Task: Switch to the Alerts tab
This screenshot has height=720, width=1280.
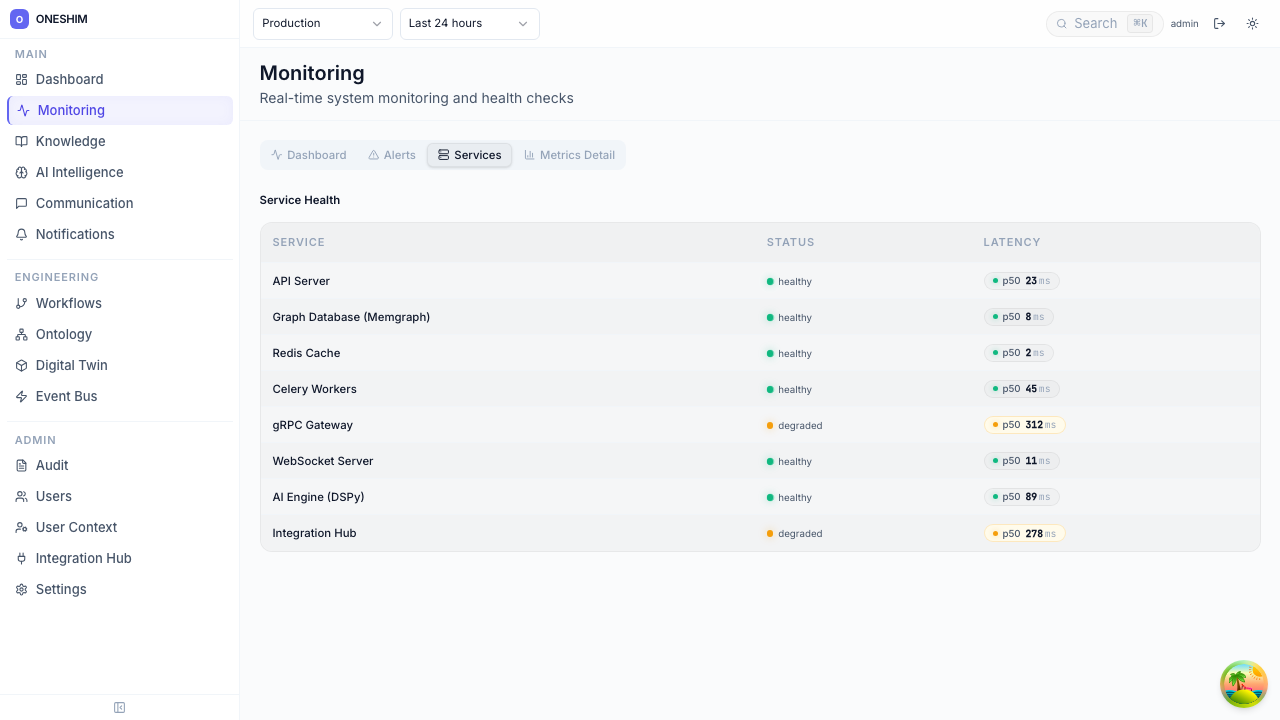Action: [x=391, y=155]
